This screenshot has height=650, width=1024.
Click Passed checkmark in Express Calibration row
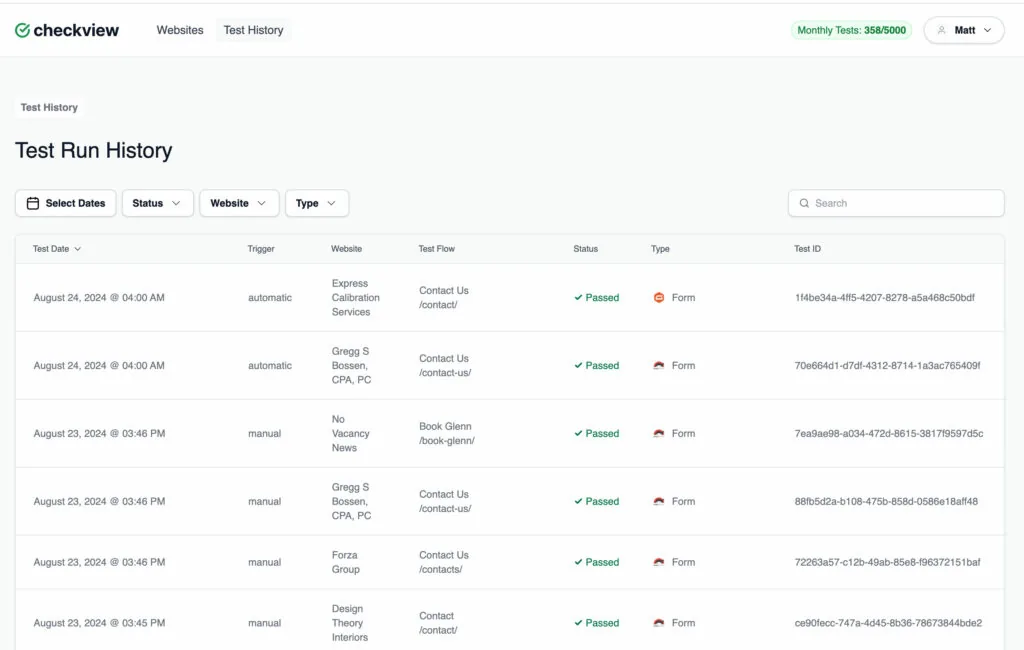(578, 297)
